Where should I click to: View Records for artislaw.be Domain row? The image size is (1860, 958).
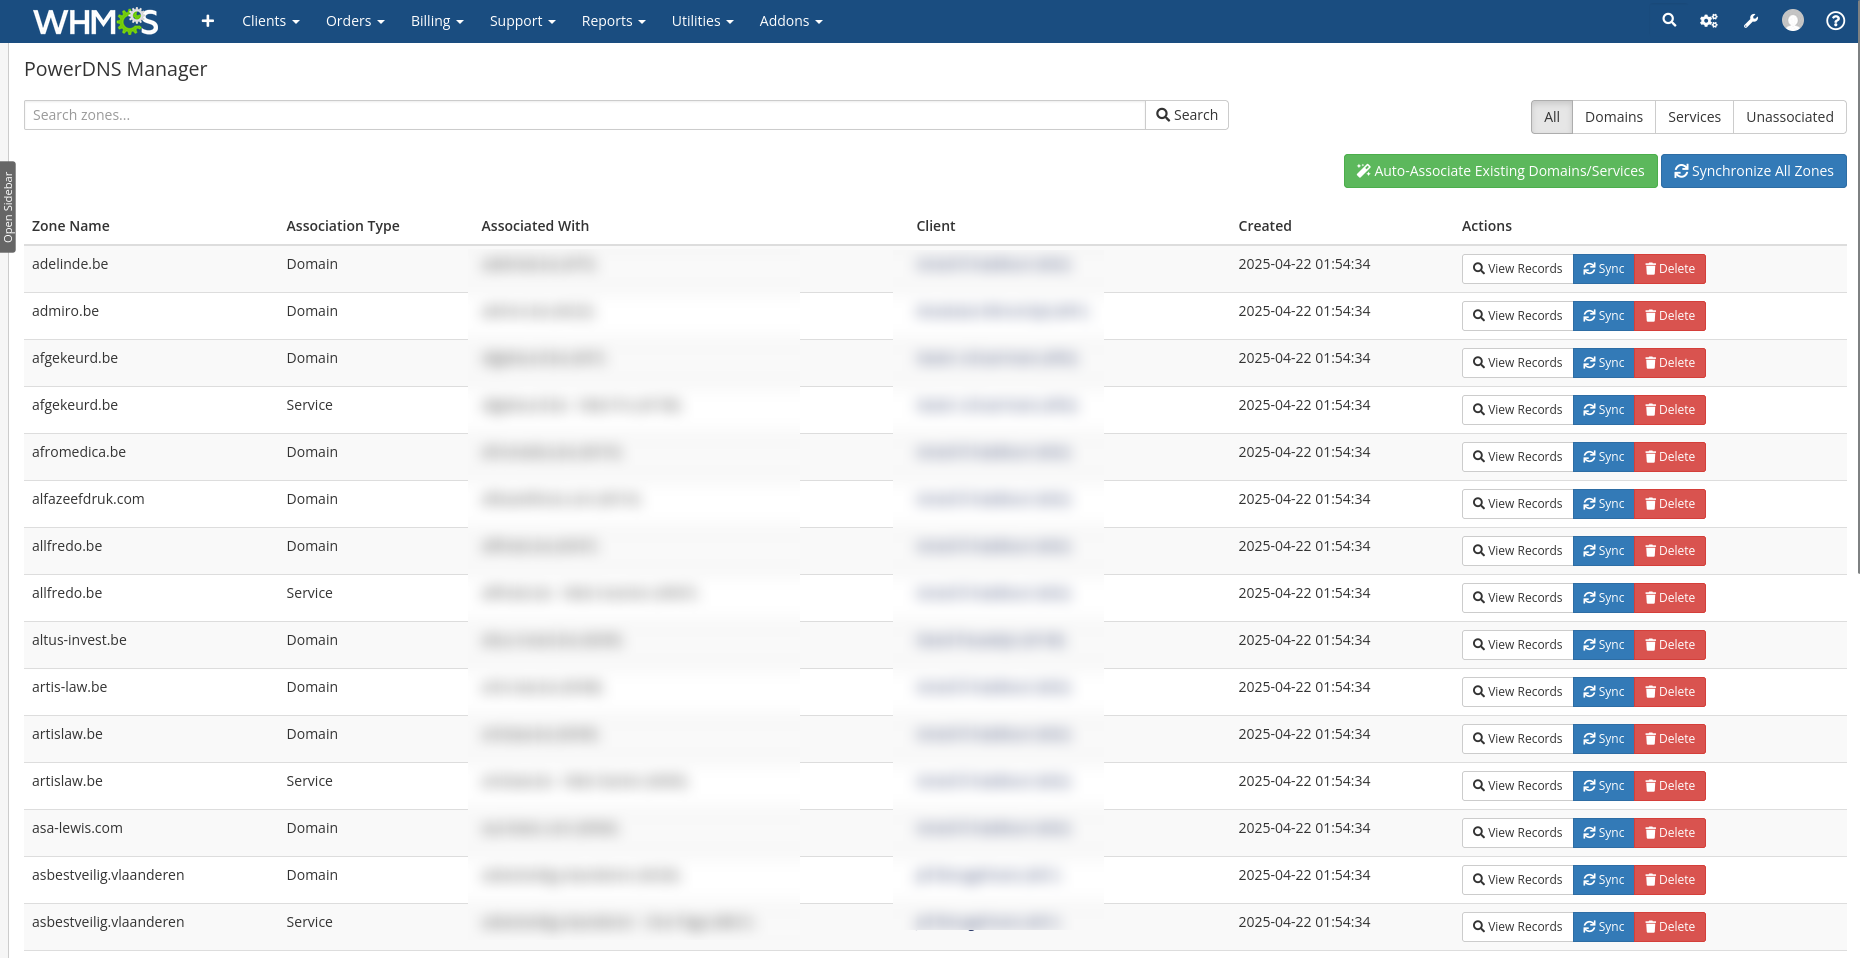(x=1517, y=739)
